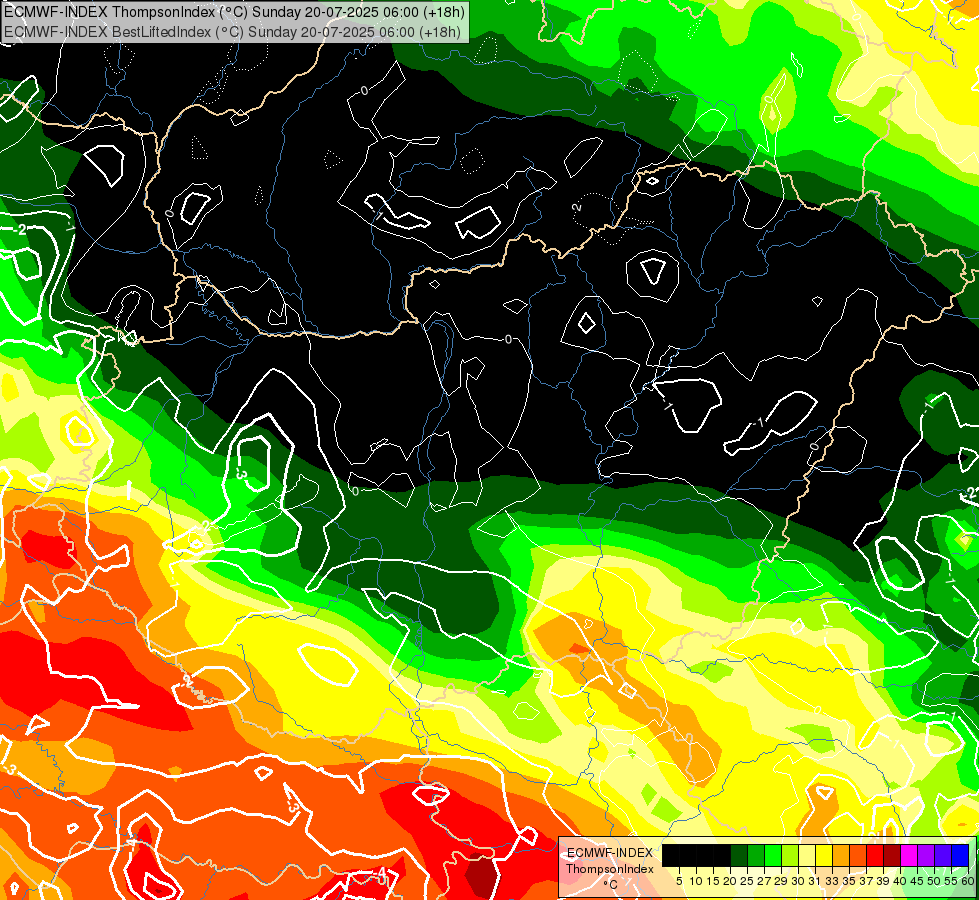979x900 pixels.
Task: Pick the pale yellow legend swatch above 30-31
Action: pyautogui.click(x=807, y=856)
